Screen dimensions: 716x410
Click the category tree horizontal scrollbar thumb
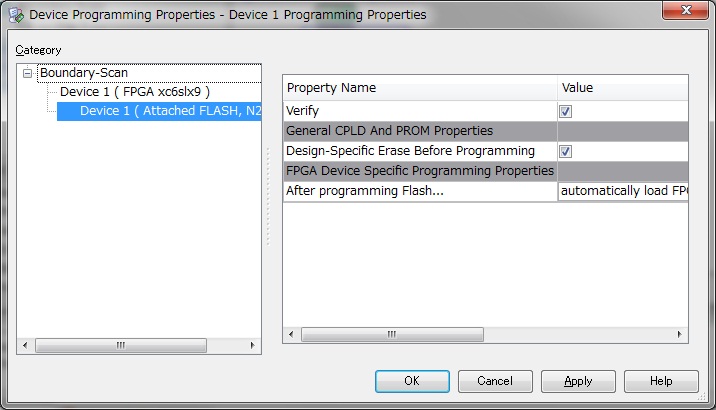(121, 345)
